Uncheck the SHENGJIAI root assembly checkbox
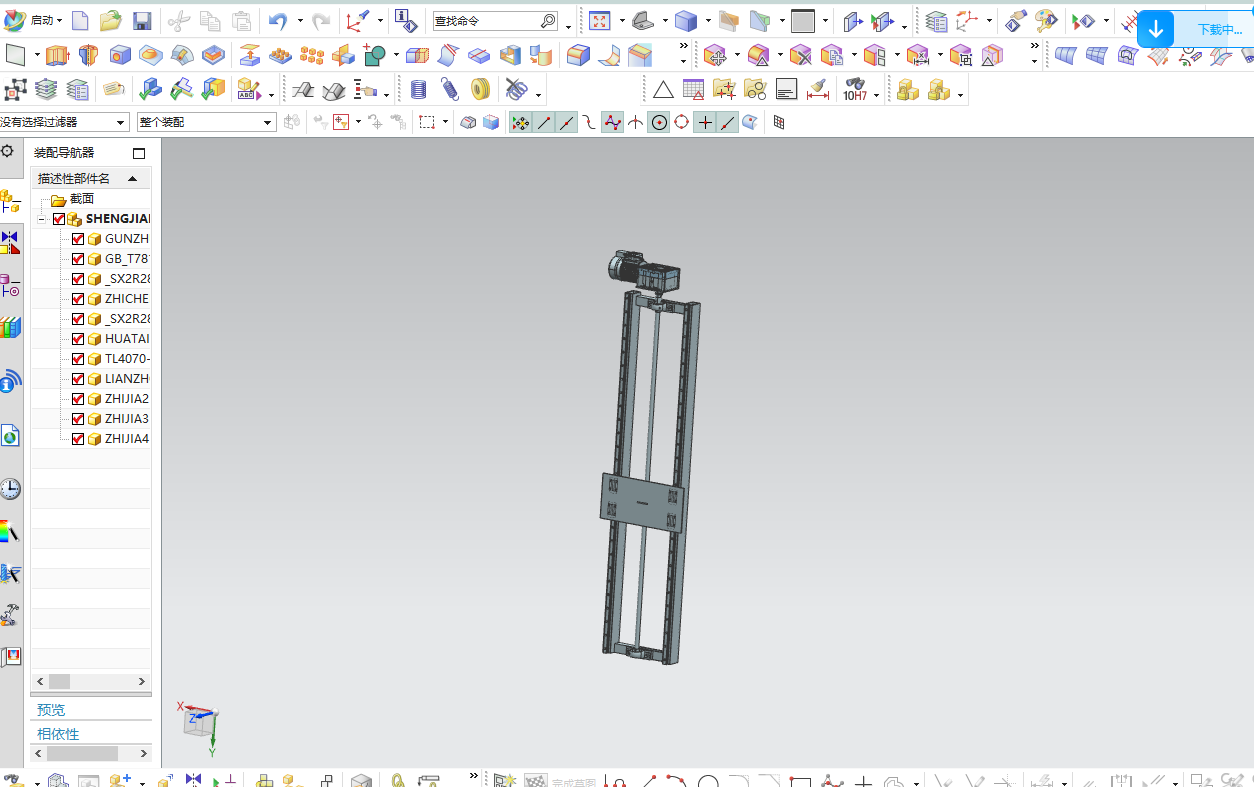1254x787 pixels. pos(59,219)
